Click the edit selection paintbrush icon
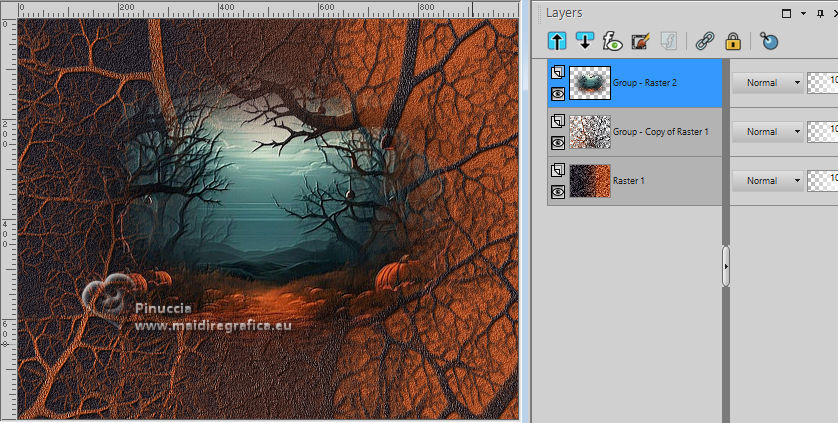Image resolution: width=838 pixels, height=423 pixels. (x=640, y=41)
